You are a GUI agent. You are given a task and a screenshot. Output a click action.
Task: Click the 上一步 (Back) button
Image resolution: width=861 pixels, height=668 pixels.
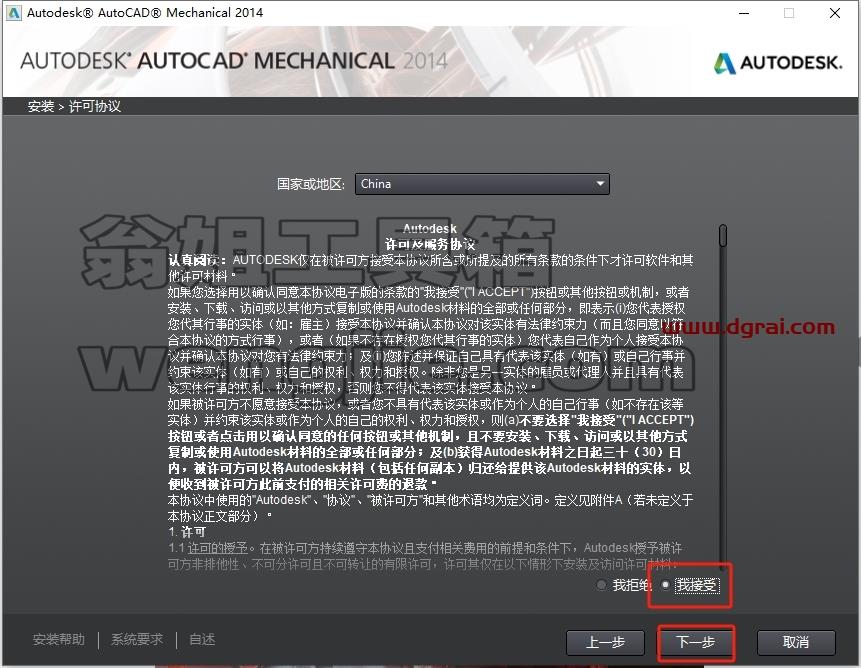coord(605,642)
